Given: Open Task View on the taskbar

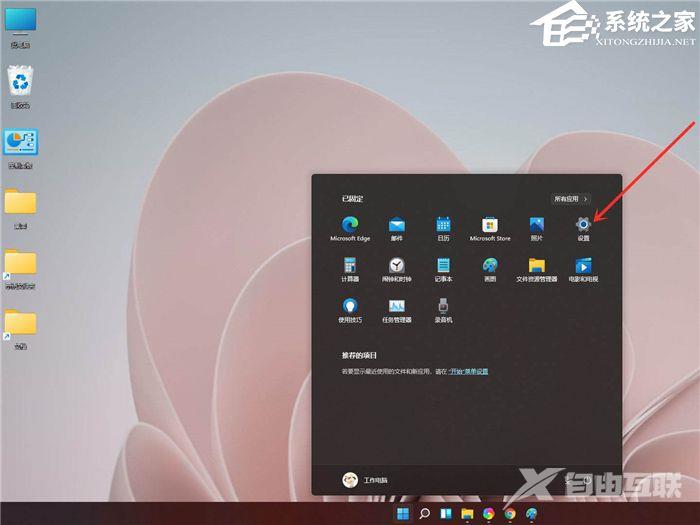Looking at the screenshot, I should click(x=446, y=513).
